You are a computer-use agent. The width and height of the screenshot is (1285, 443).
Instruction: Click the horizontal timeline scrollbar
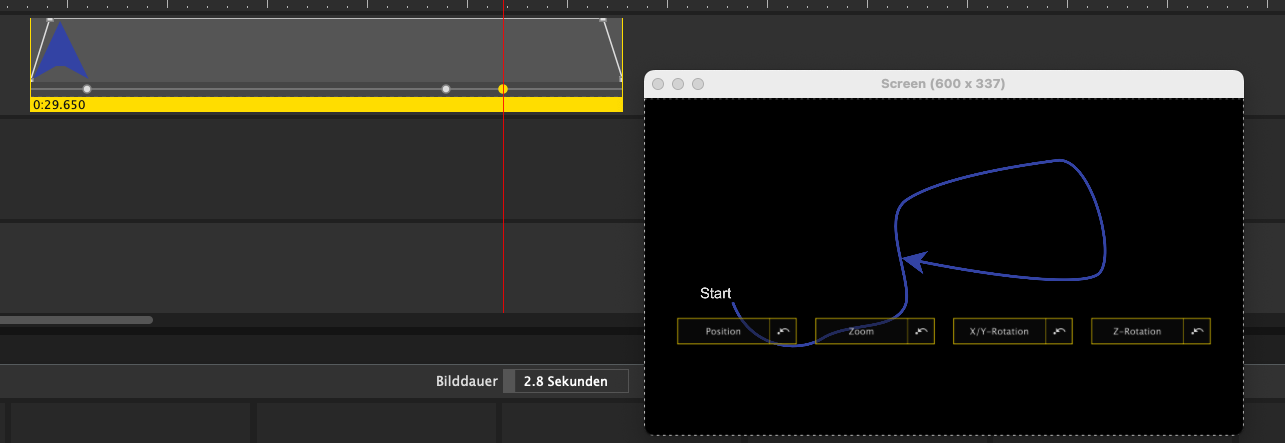tap(76, 320)
